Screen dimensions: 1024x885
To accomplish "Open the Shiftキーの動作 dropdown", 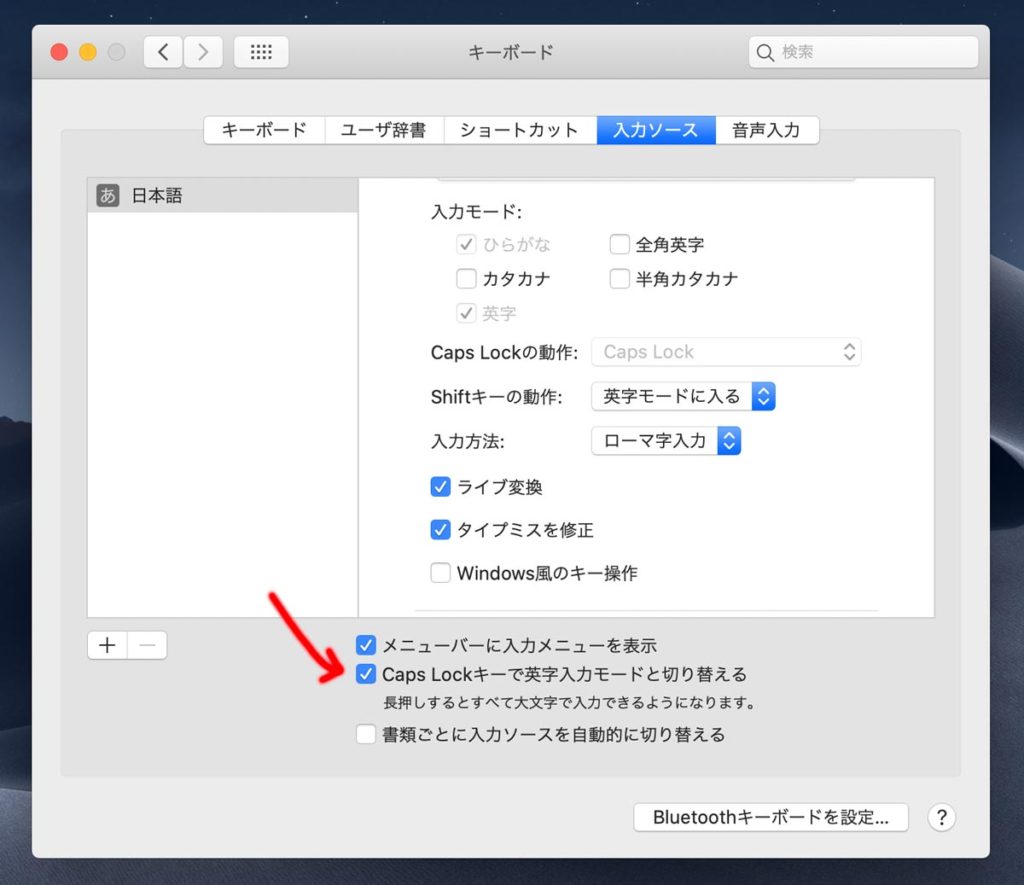I will pos(683,396).
